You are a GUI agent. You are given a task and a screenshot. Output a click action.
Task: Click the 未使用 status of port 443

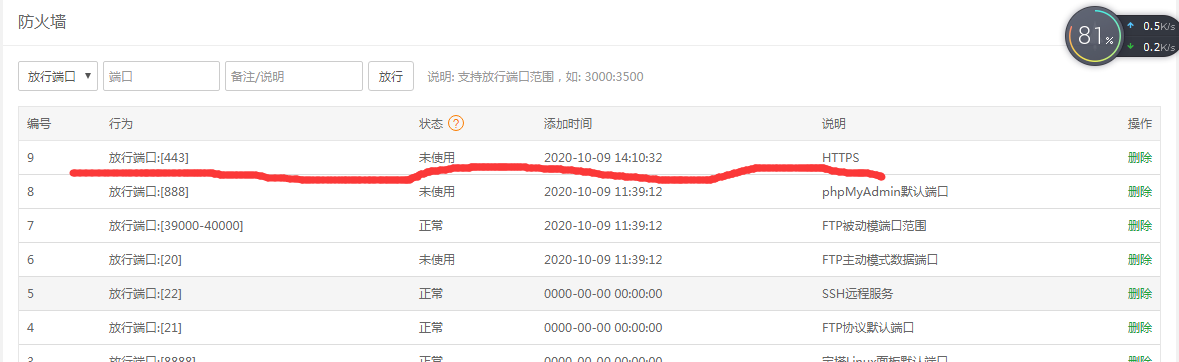coord(437,158)
